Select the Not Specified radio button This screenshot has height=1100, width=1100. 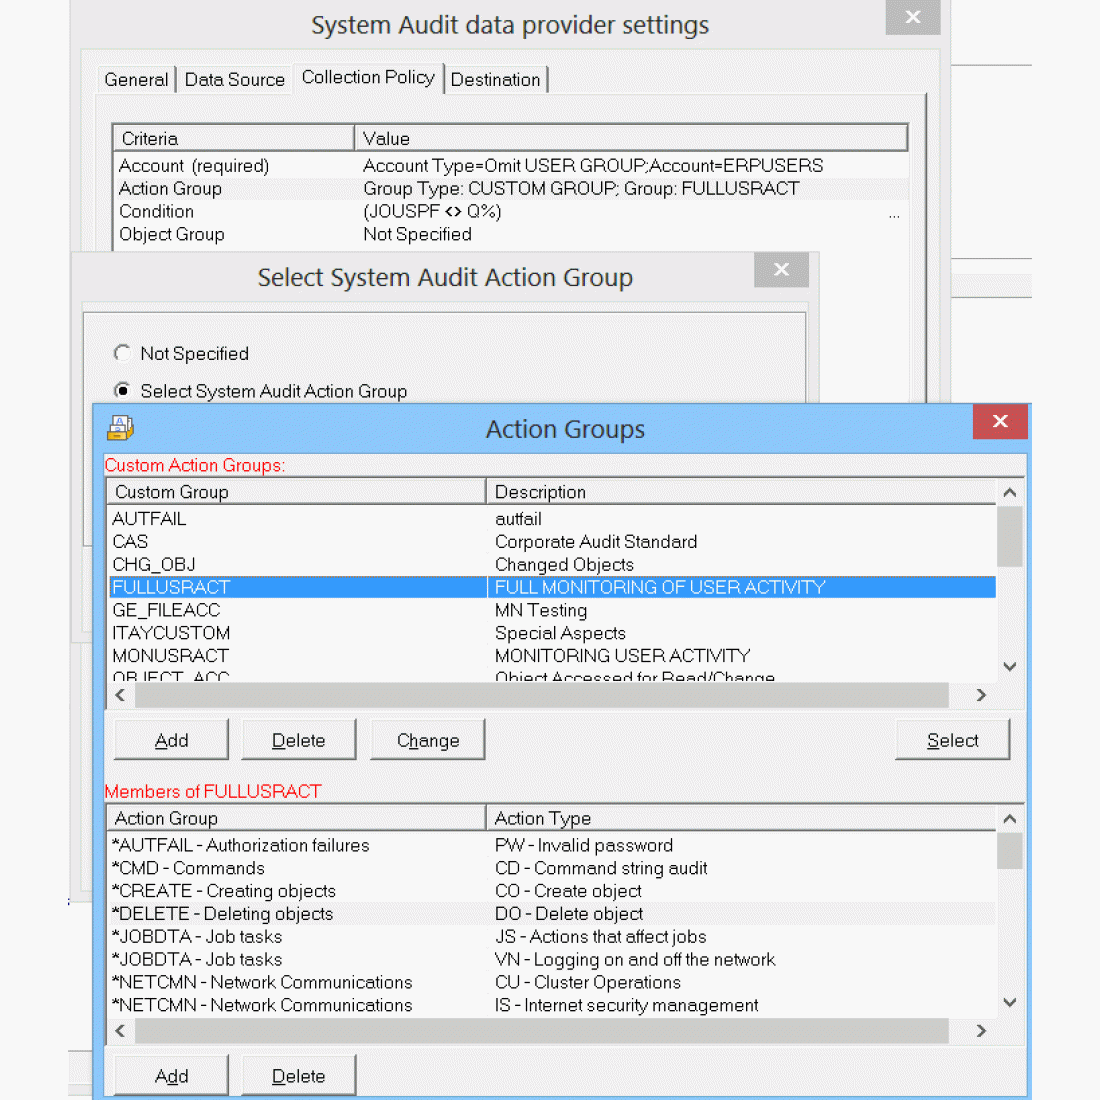click(122, 353)
